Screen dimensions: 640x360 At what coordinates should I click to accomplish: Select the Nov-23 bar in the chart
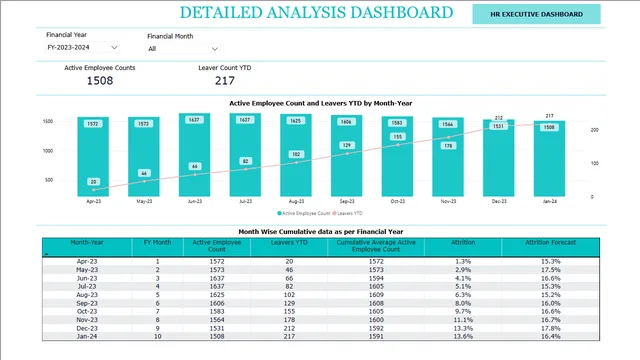point(448,157)
